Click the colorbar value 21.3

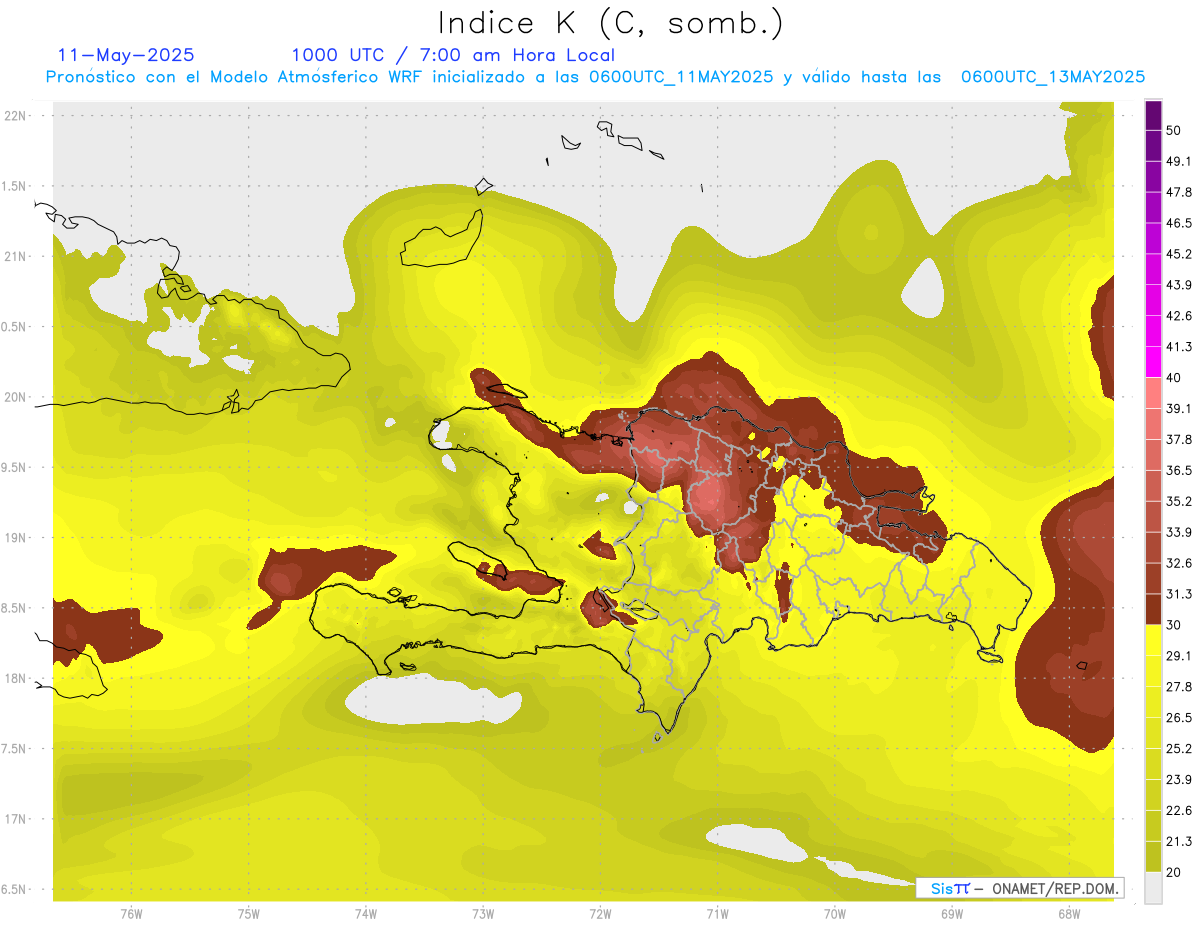[x=1179, y=841]
